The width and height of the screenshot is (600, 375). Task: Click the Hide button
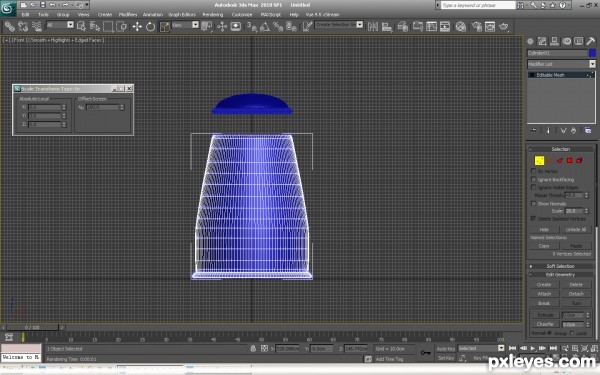[x=544, y=230]
